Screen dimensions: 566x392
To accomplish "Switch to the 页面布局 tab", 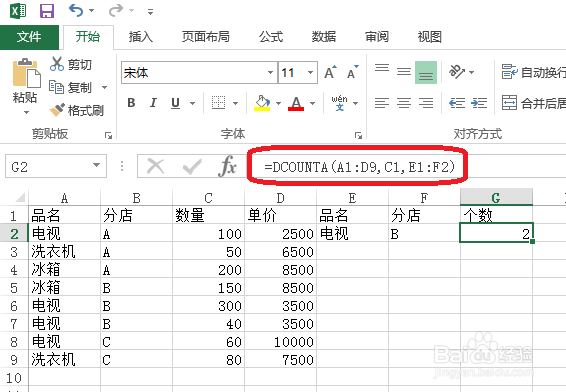I will coord(206,37).
